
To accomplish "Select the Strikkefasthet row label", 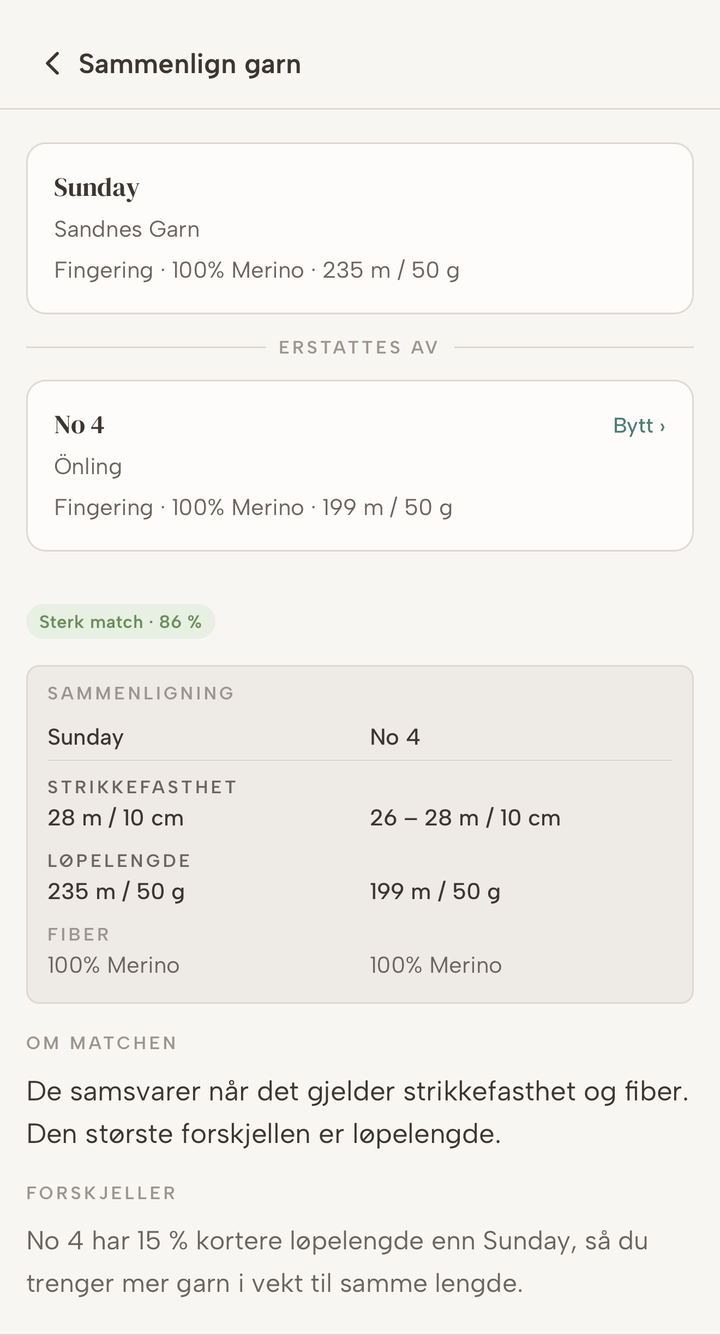I will tap(142, 787).
